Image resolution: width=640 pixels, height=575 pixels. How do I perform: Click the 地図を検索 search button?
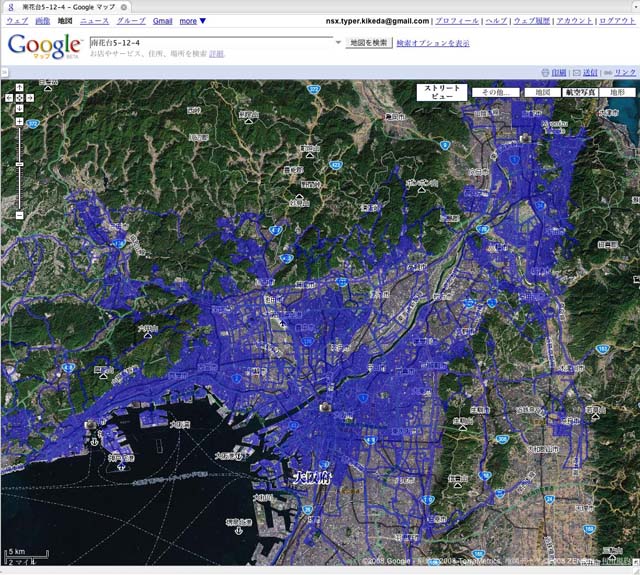(369, 42)
